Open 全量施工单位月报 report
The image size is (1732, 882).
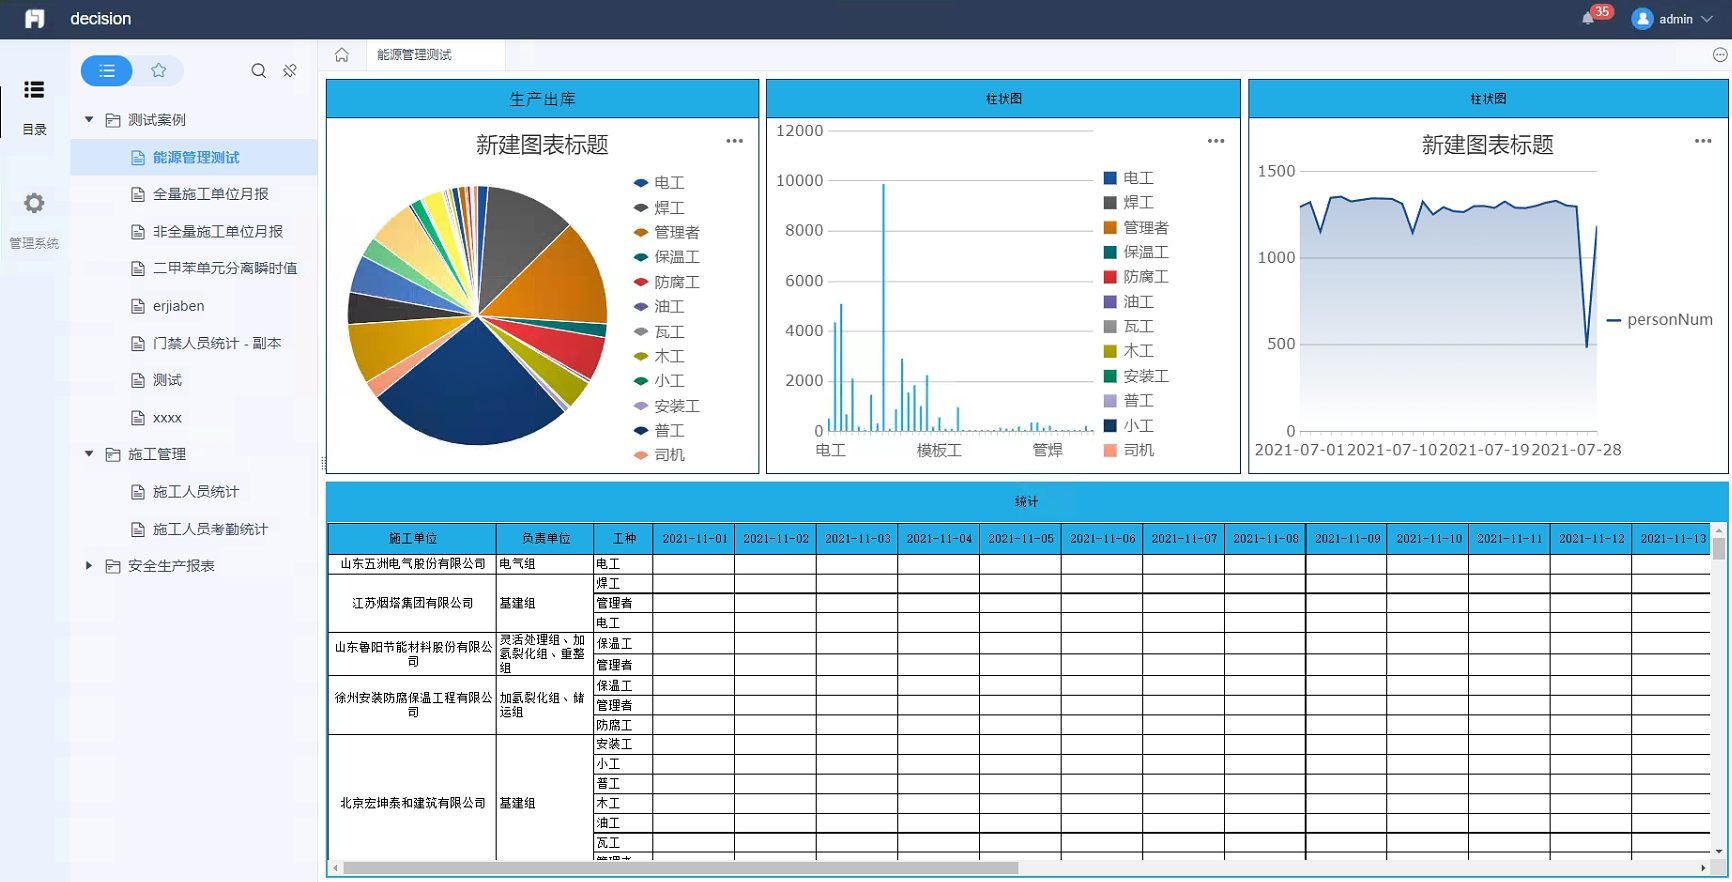coord(210,194)
